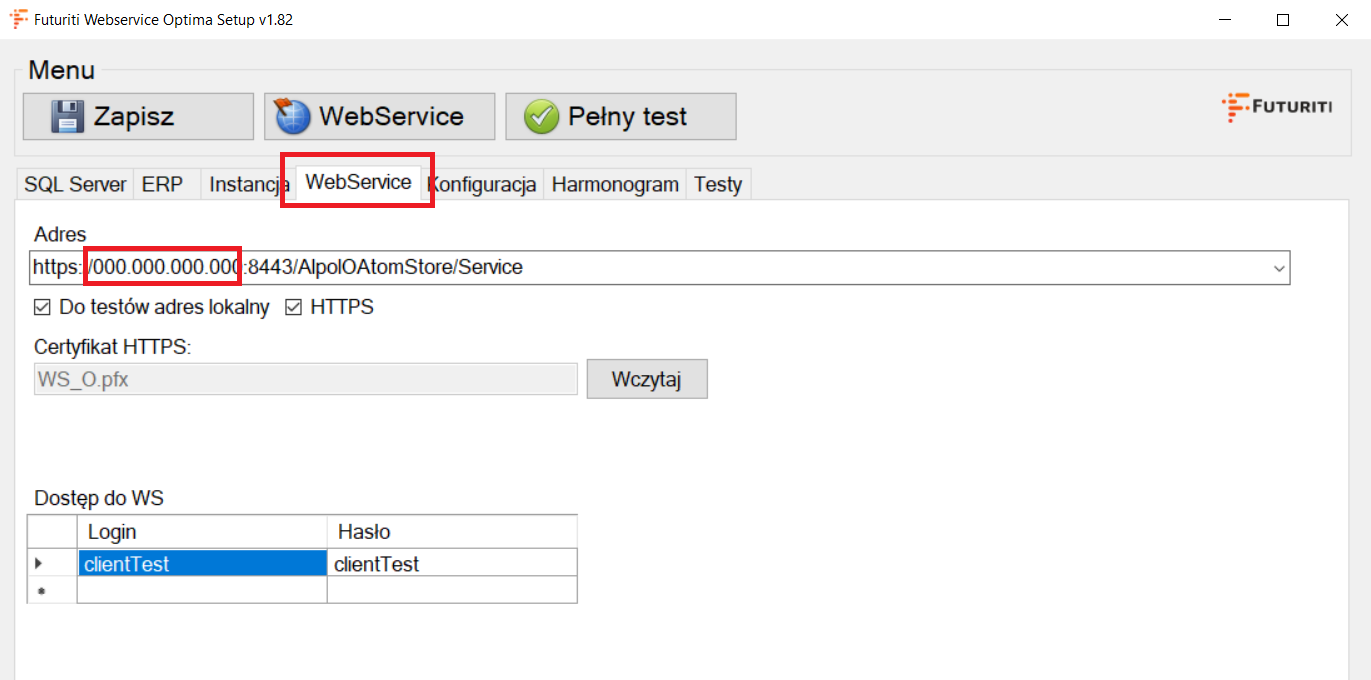Open the ERP tab
The width and height of the screenshot is (1371, 680).
[x=162, y=185]
